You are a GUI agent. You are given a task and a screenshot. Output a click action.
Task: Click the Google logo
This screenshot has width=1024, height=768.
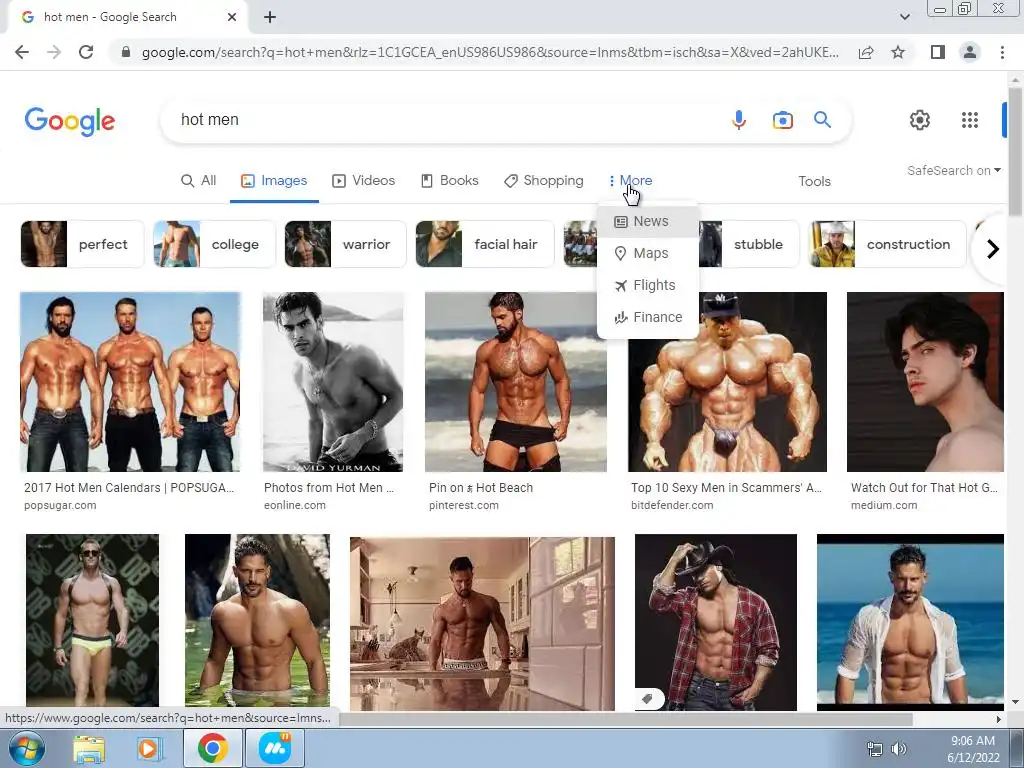(70, 121)
